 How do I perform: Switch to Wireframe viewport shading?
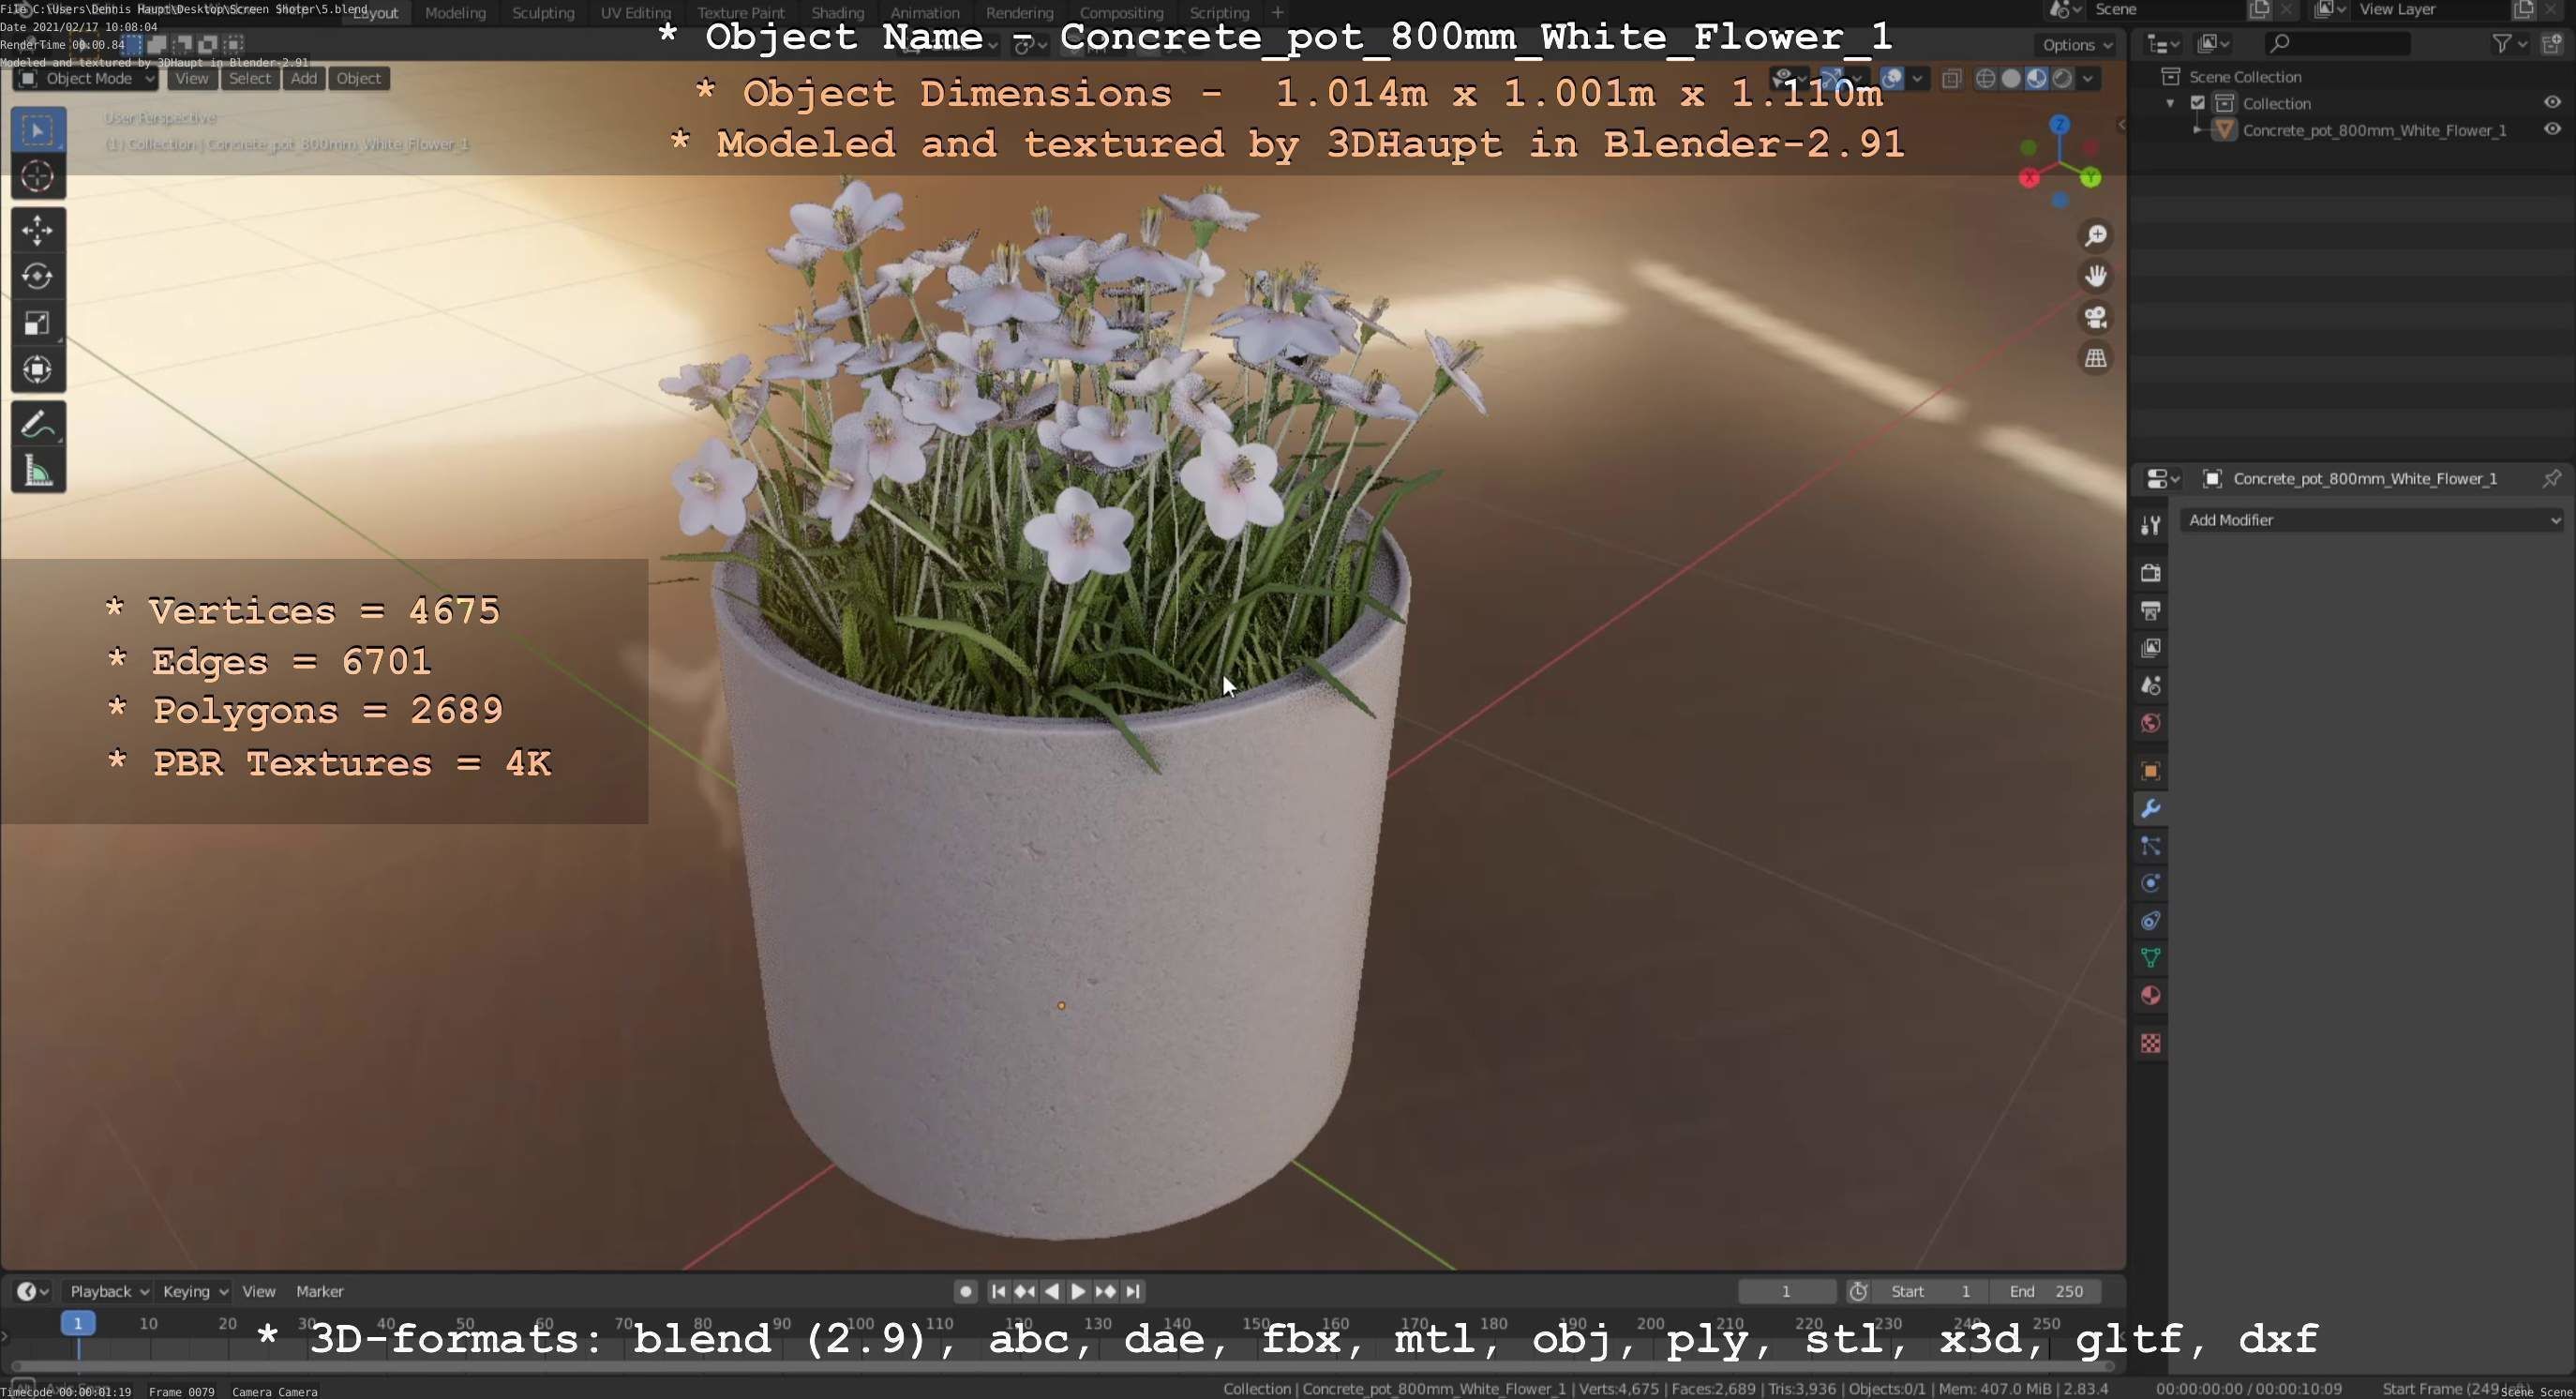(1986, 78)
